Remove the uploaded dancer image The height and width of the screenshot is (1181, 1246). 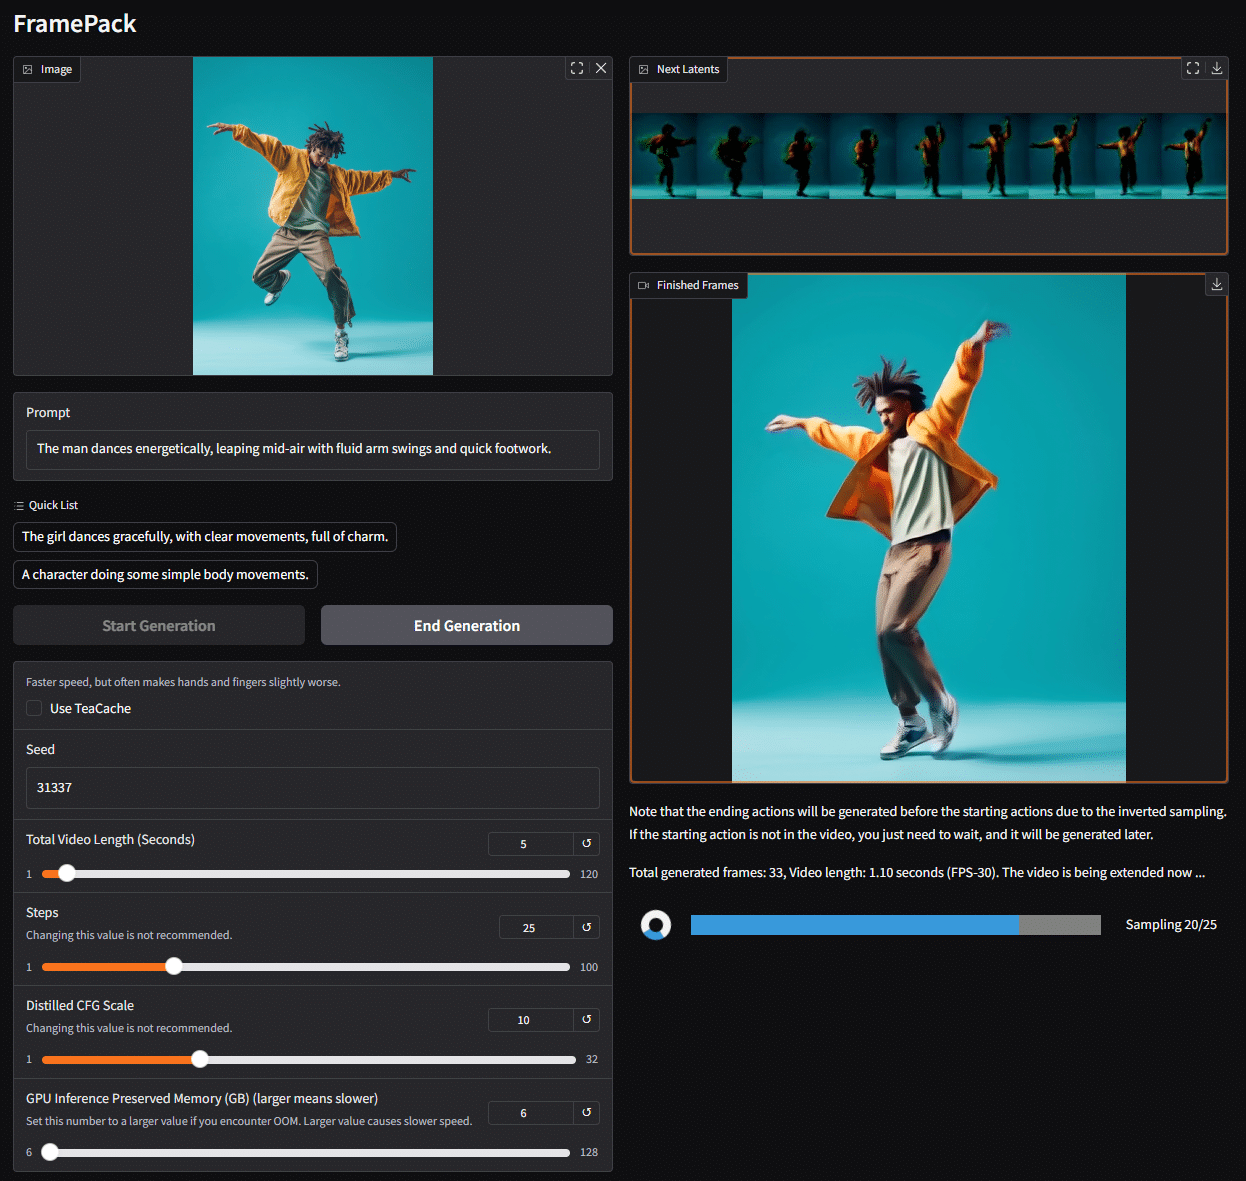click(600, 68)
